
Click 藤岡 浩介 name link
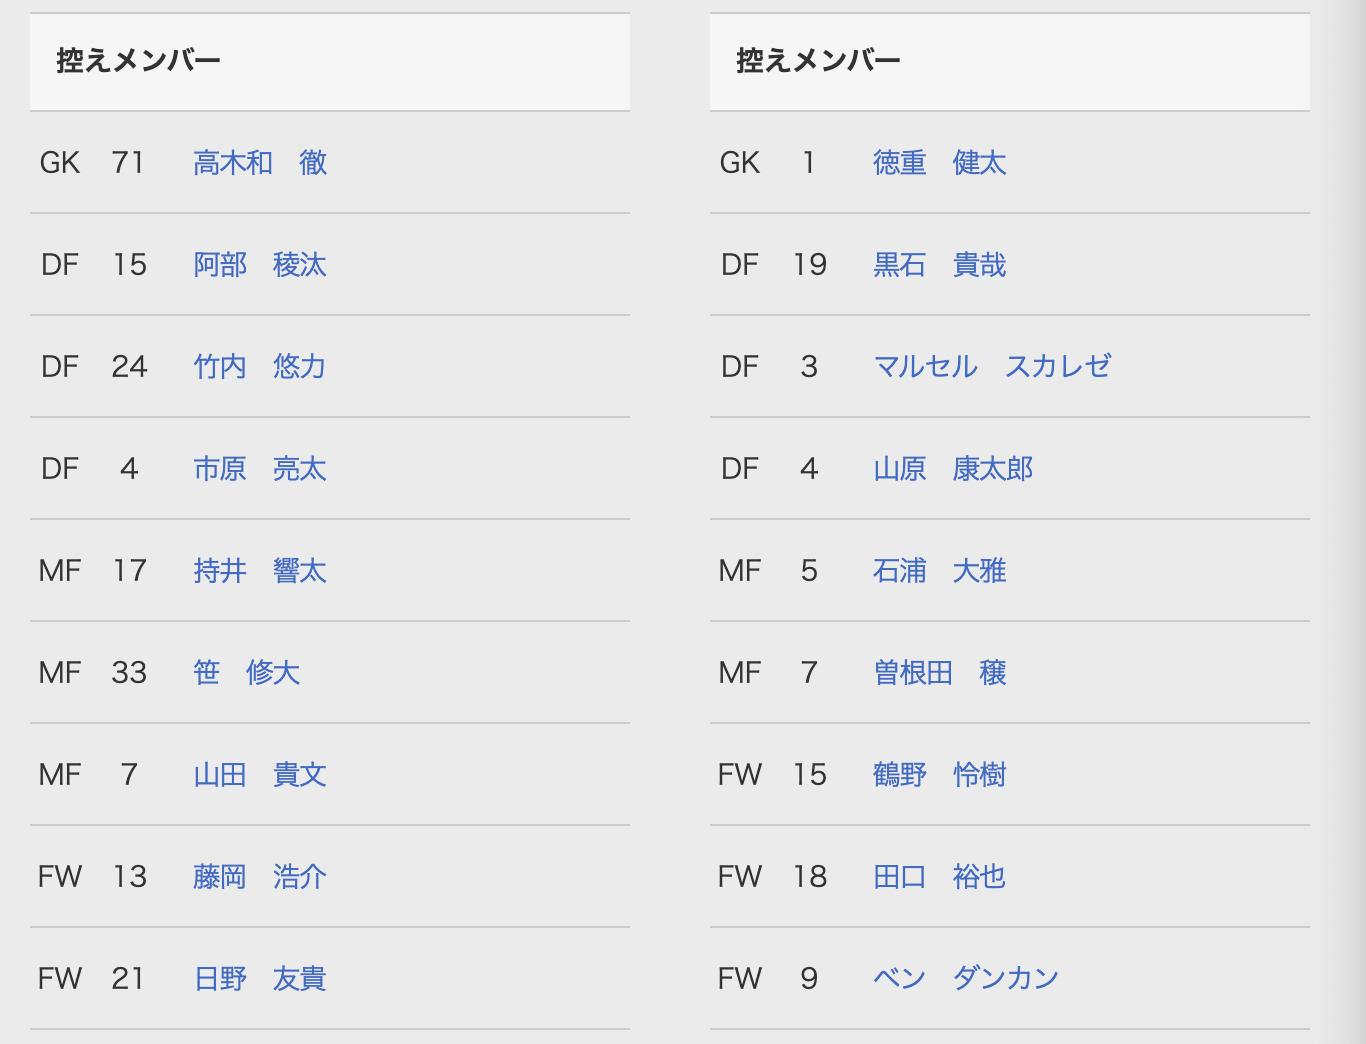(x=260, y=877)
